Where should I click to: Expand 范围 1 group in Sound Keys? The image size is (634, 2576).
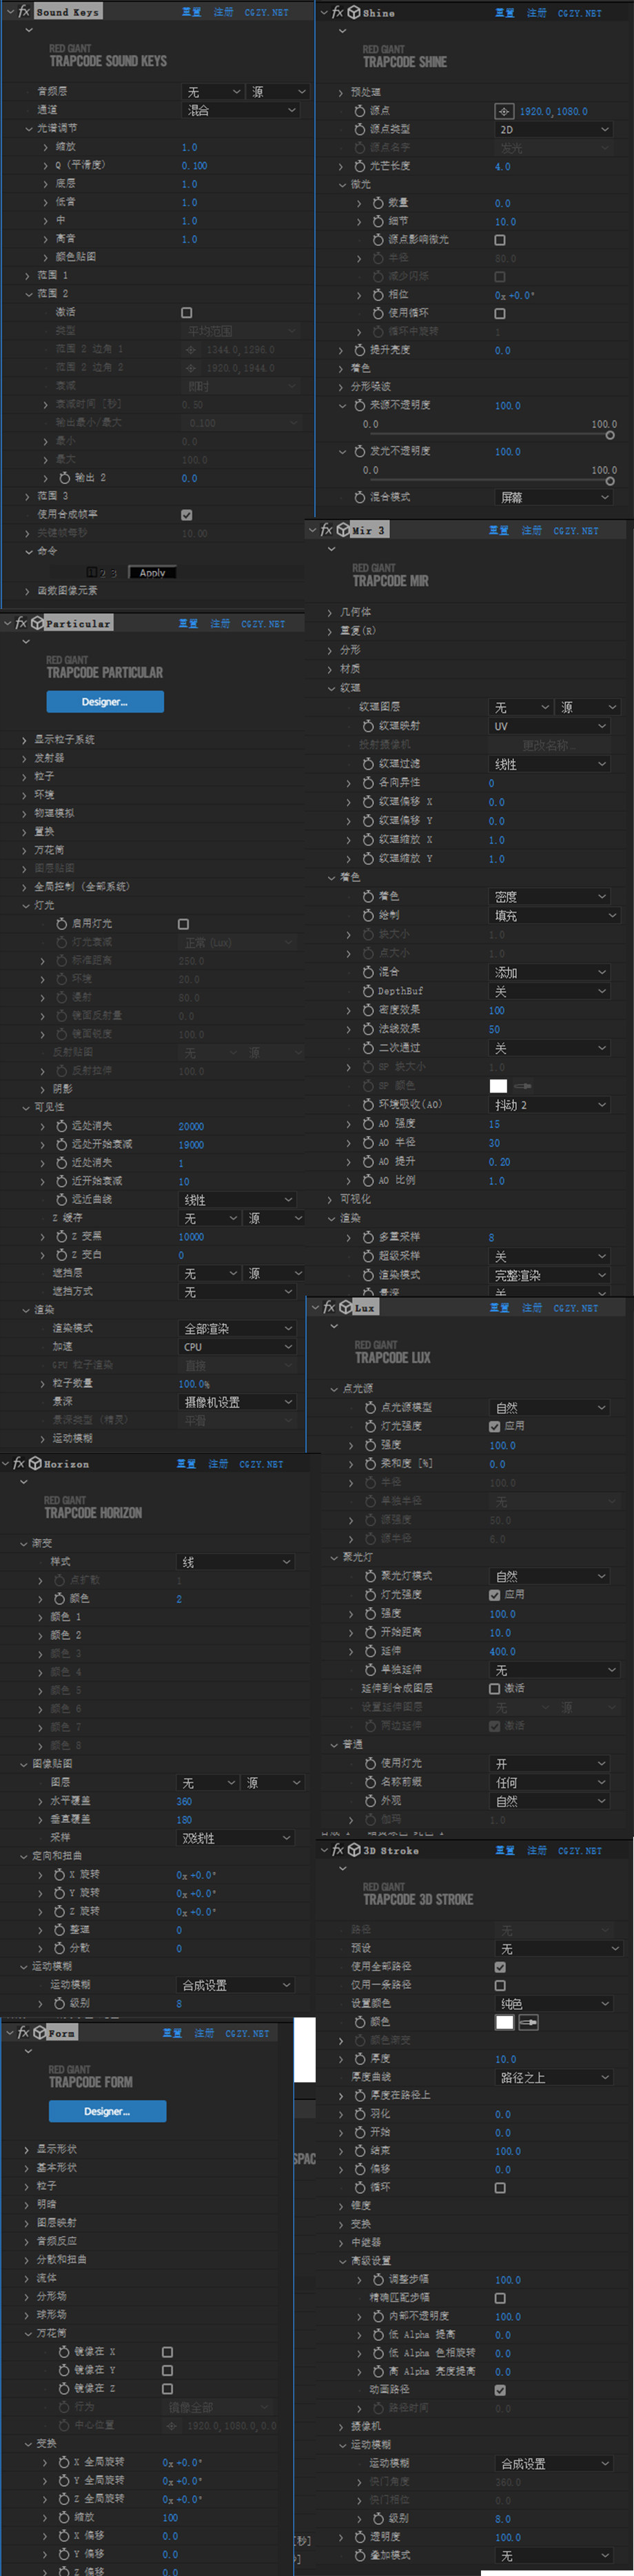28,275
